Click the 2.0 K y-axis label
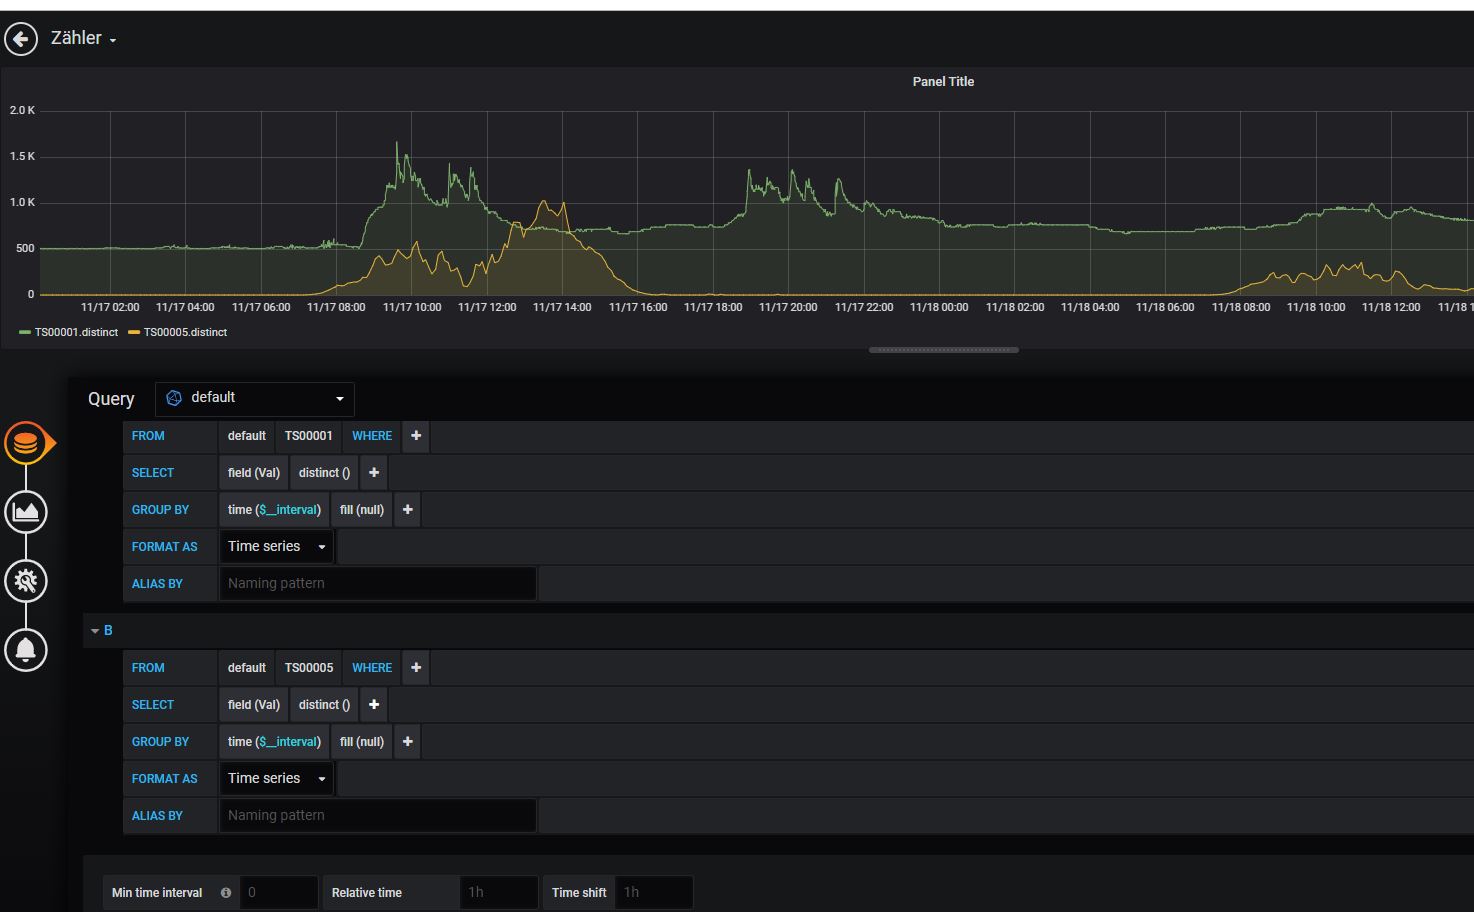 (x=22, y=111)
